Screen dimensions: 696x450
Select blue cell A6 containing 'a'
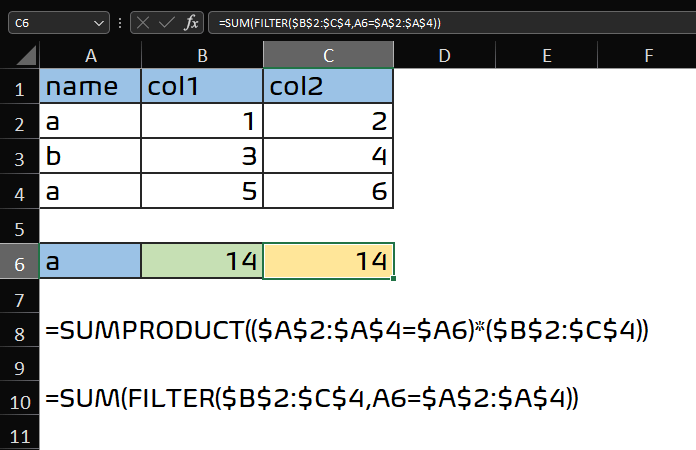click(x=90, y=261)
